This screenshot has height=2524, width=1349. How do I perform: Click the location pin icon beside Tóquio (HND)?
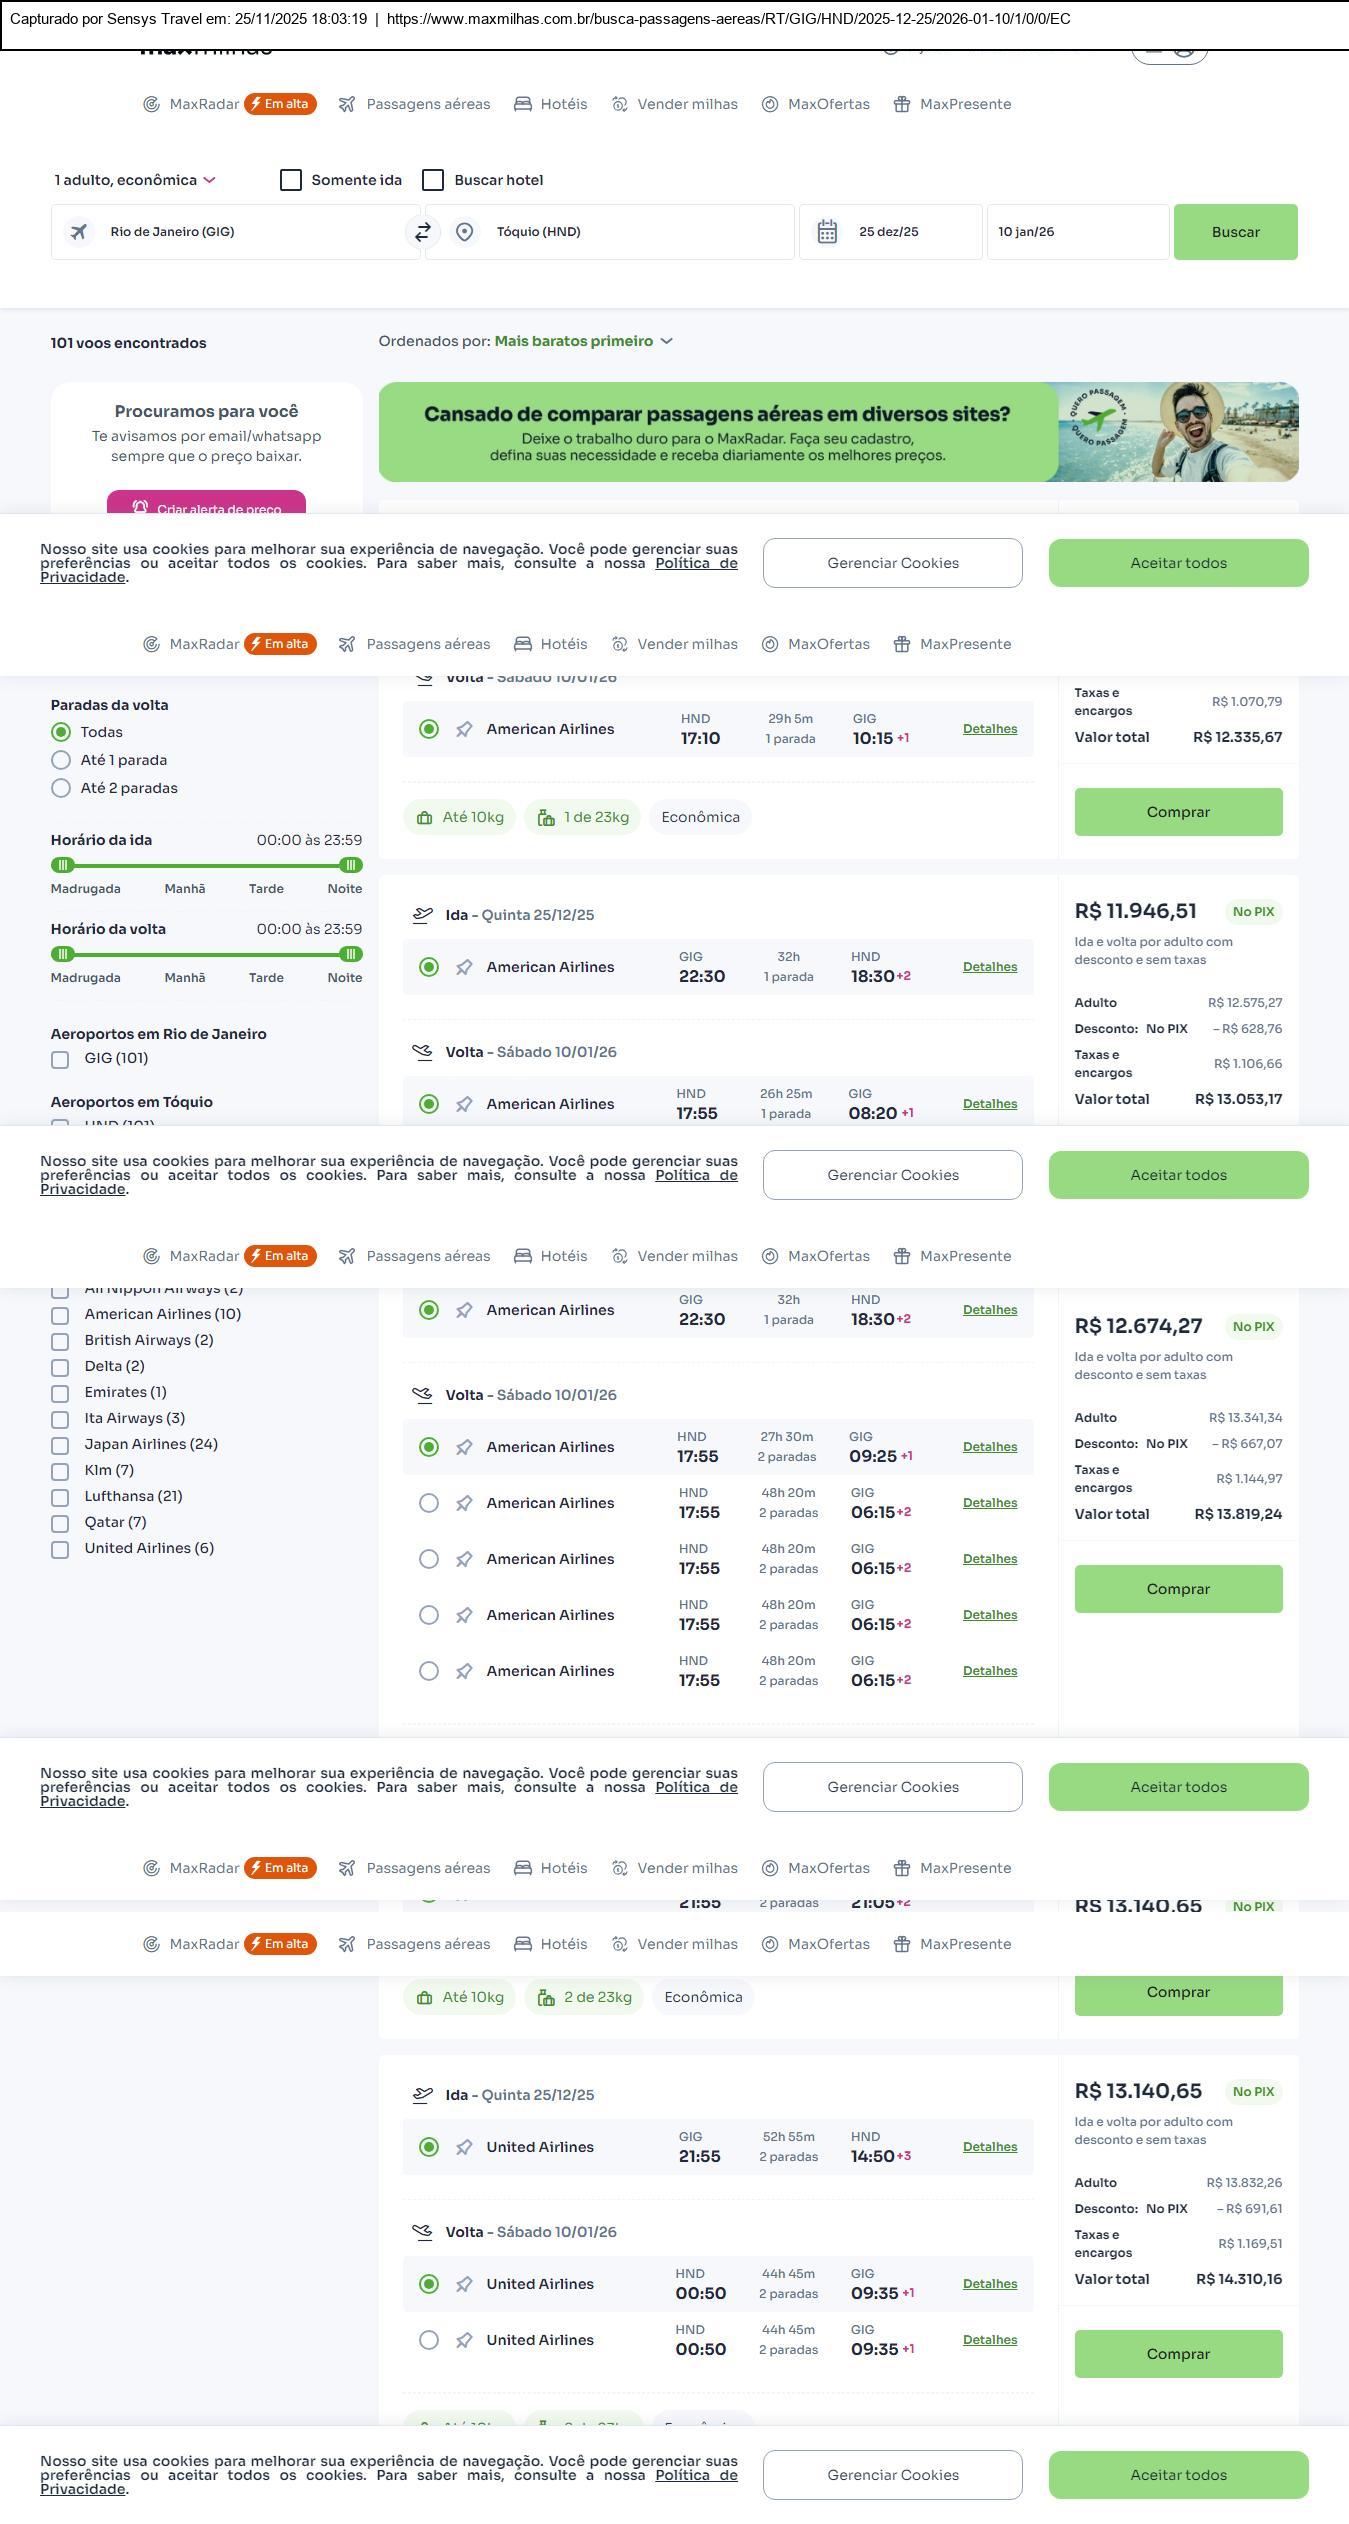click(x=464, y=232)
